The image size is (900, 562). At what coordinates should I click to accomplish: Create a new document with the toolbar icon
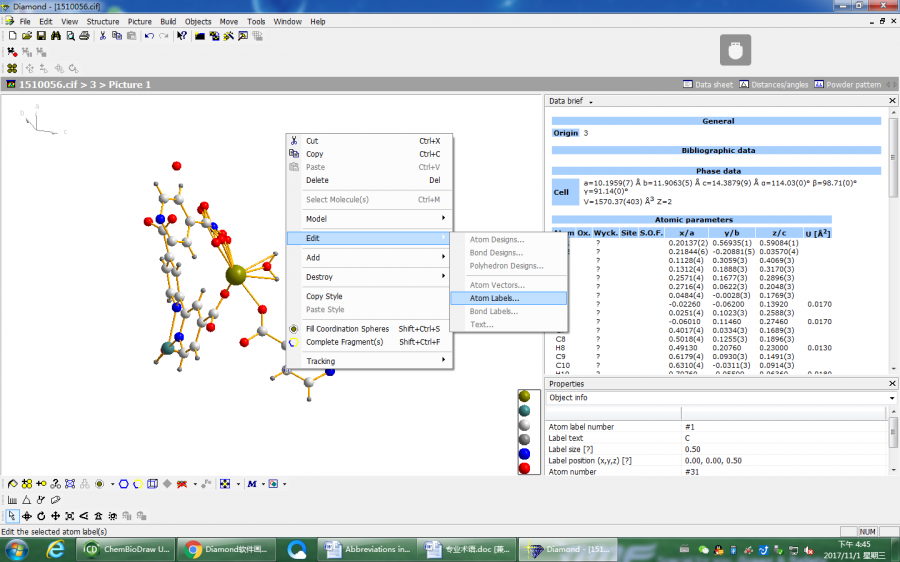coord(13,36)
